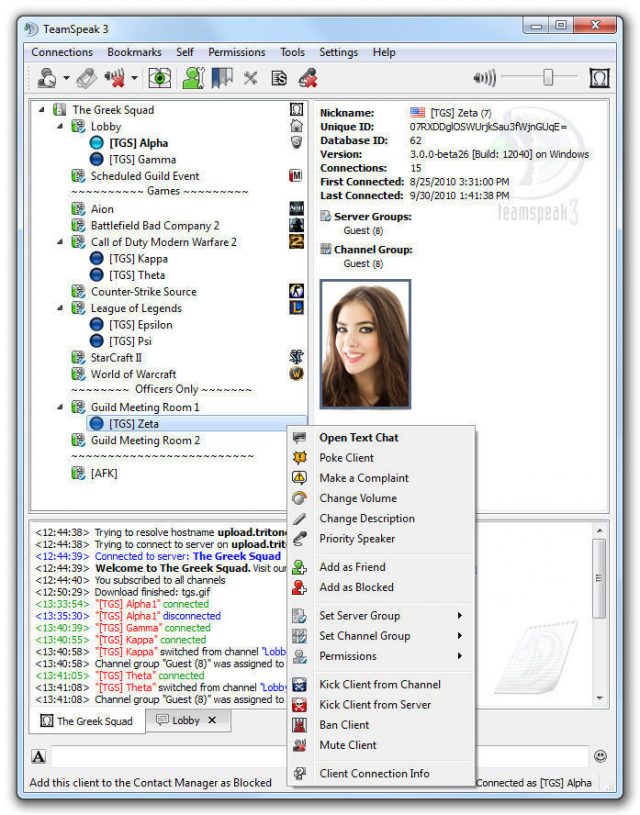This screenshot has width=640, height=815.
Task: Open the contacts list toolbar icon
Action: tap(194, 78)
